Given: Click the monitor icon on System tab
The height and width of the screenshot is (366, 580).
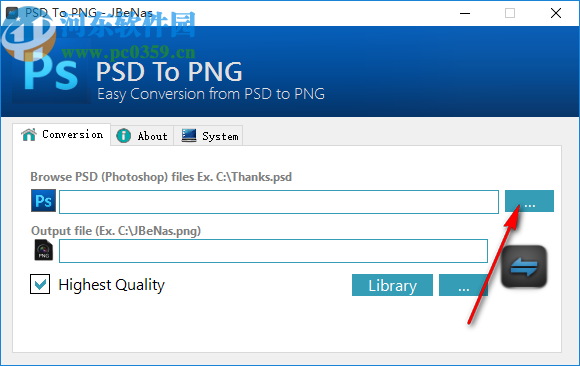Looking at the screenshot, I should click(x=189, y=135).
